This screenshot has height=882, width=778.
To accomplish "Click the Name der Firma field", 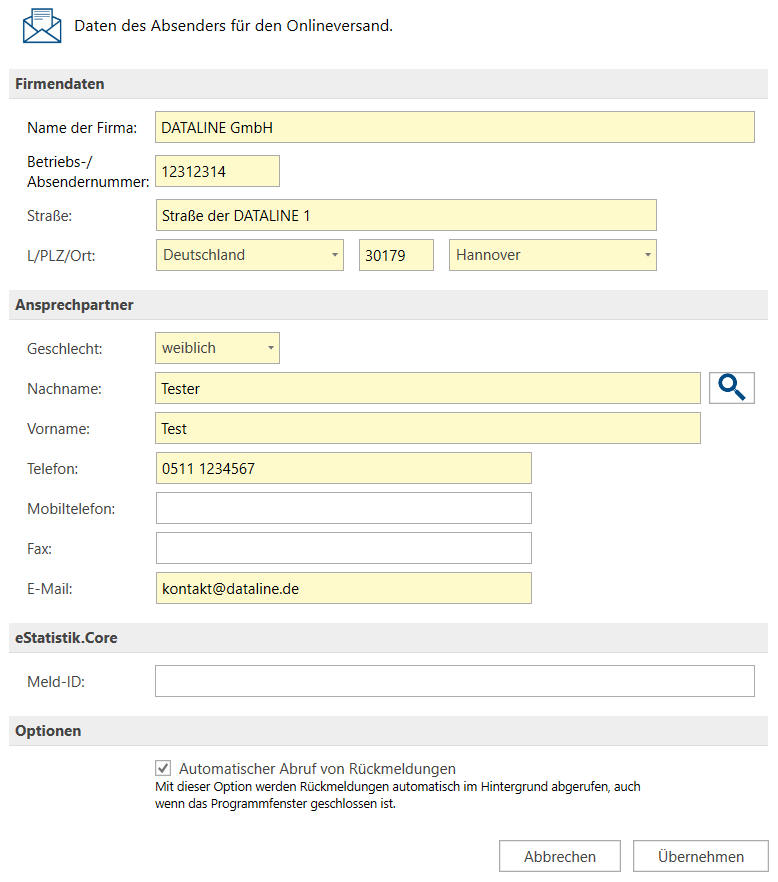I will 455,128.
